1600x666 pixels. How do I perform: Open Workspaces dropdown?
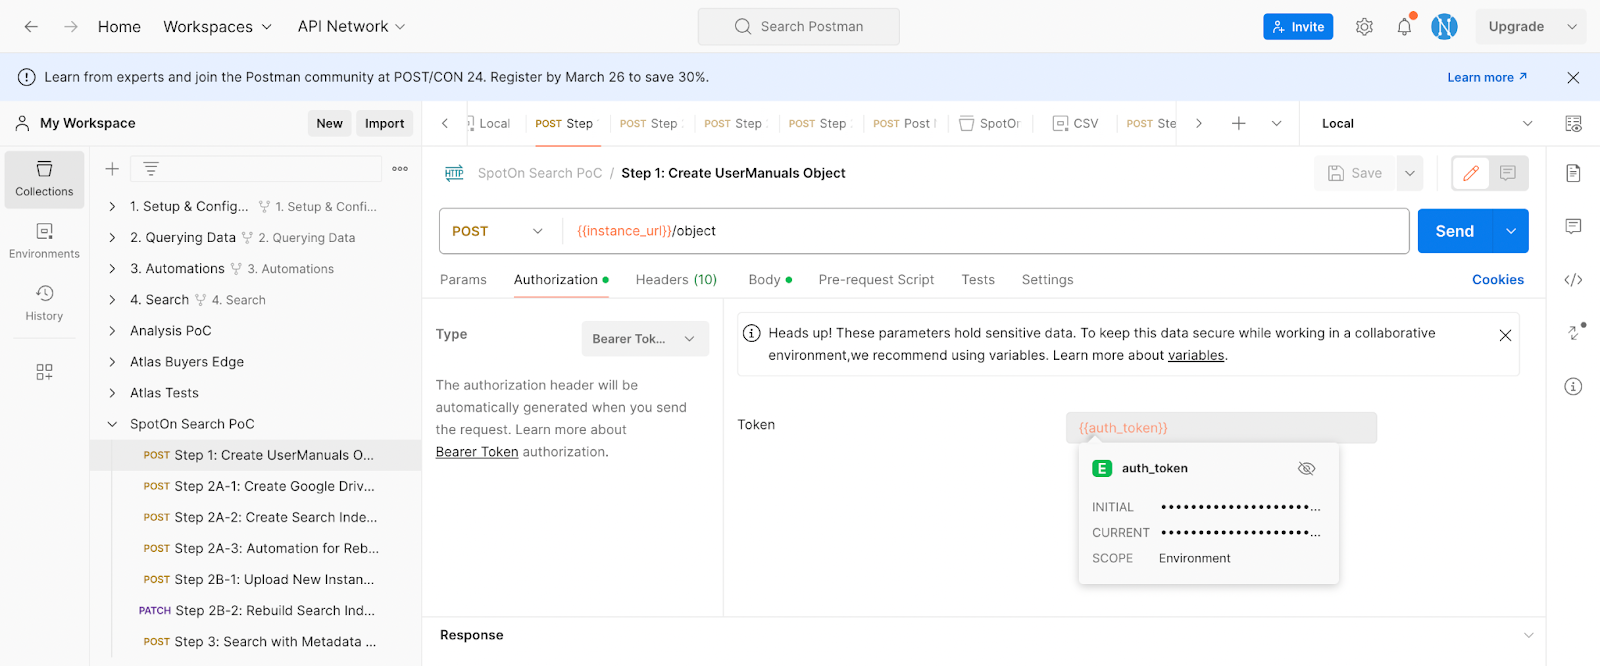[x=217, y=27]
